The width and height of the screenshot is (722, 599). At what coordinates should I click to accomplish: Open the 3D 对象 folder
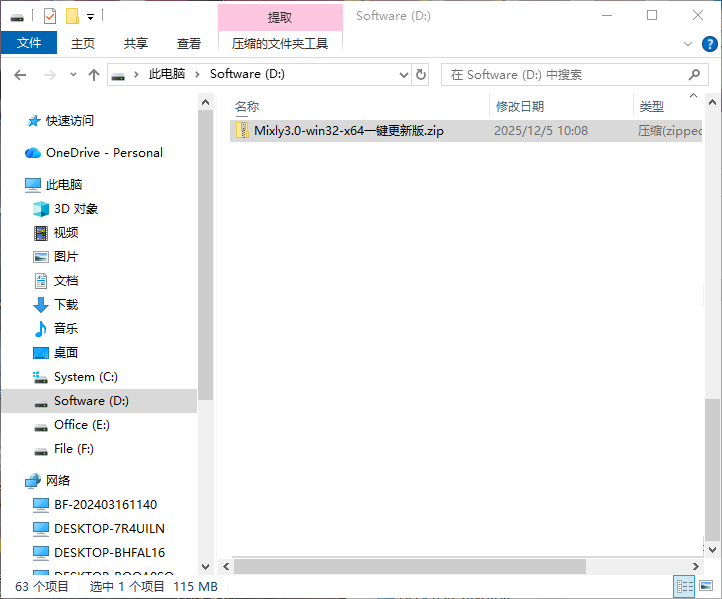coord(76,209)
